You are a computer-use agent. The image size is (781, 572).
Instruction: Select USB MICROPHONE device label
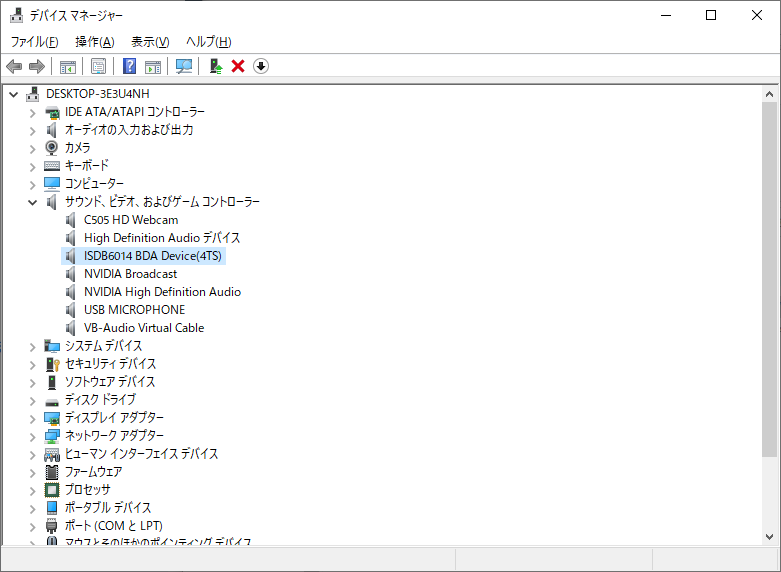point(134,309)
